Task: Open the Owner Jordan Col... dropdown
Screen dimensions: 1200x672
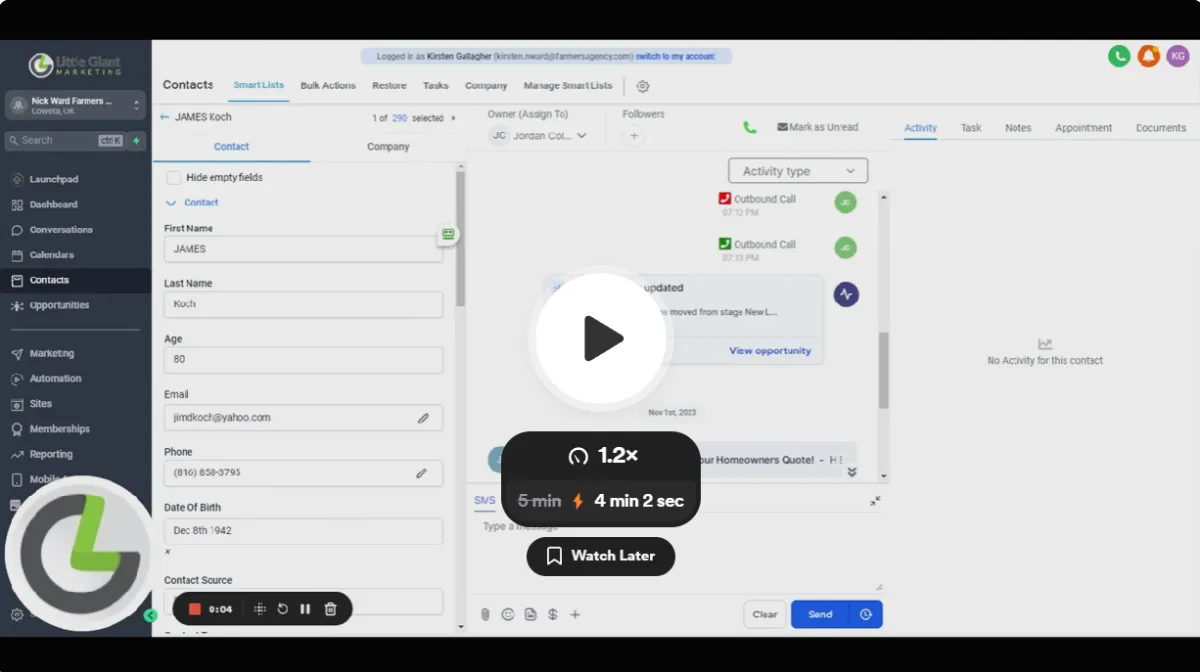Action: pyautogui.click(x=538, y=136)
